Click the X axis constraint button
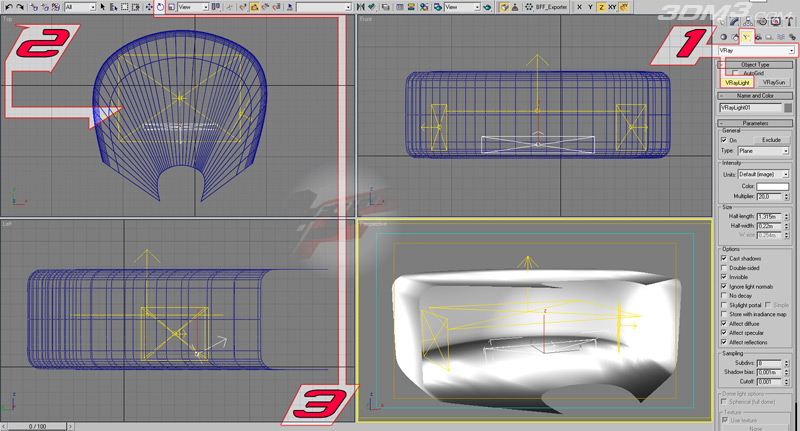 click(x=579, y=7)
